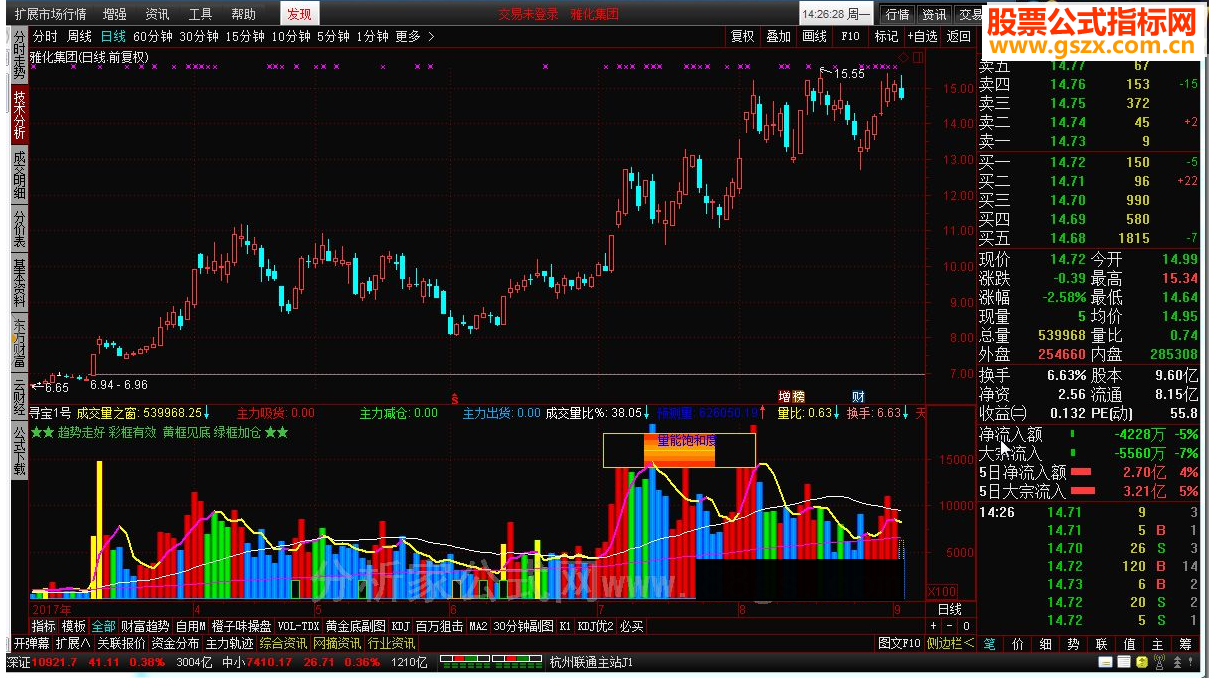
Task: Click the 叠加 toolbar button
Action: pyautogui.click(x=779, y=37)
